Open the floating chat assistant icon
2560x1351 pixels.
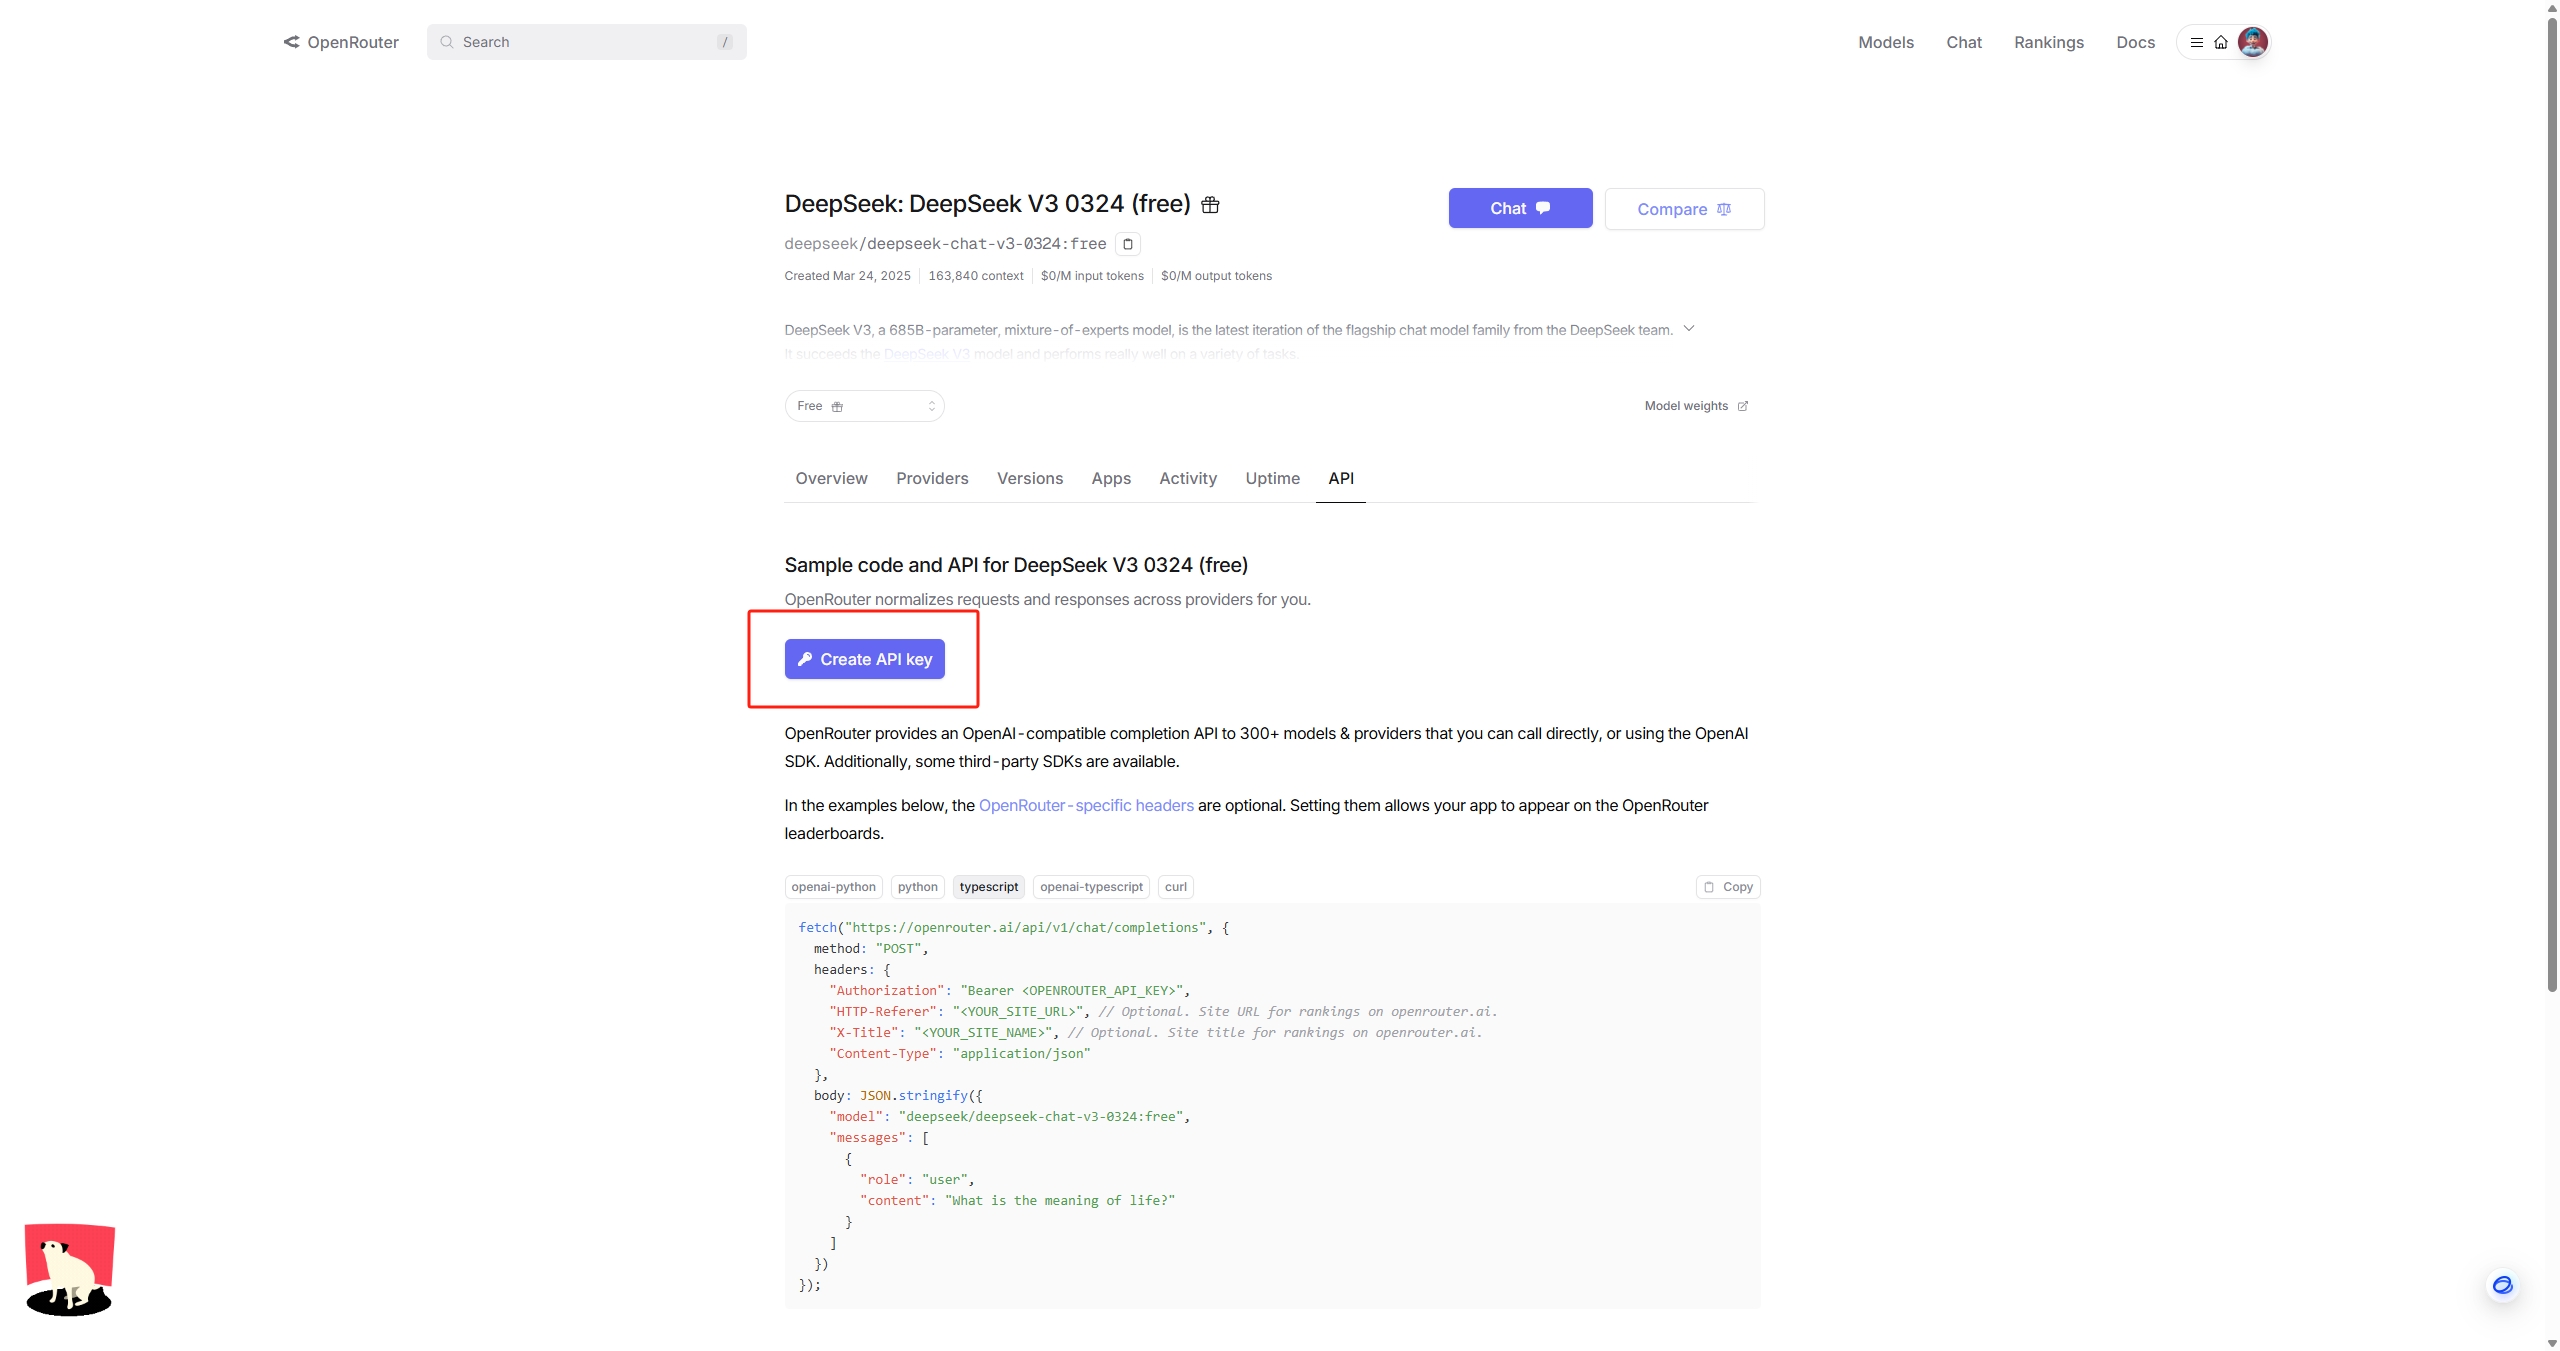point(2502,1285)
